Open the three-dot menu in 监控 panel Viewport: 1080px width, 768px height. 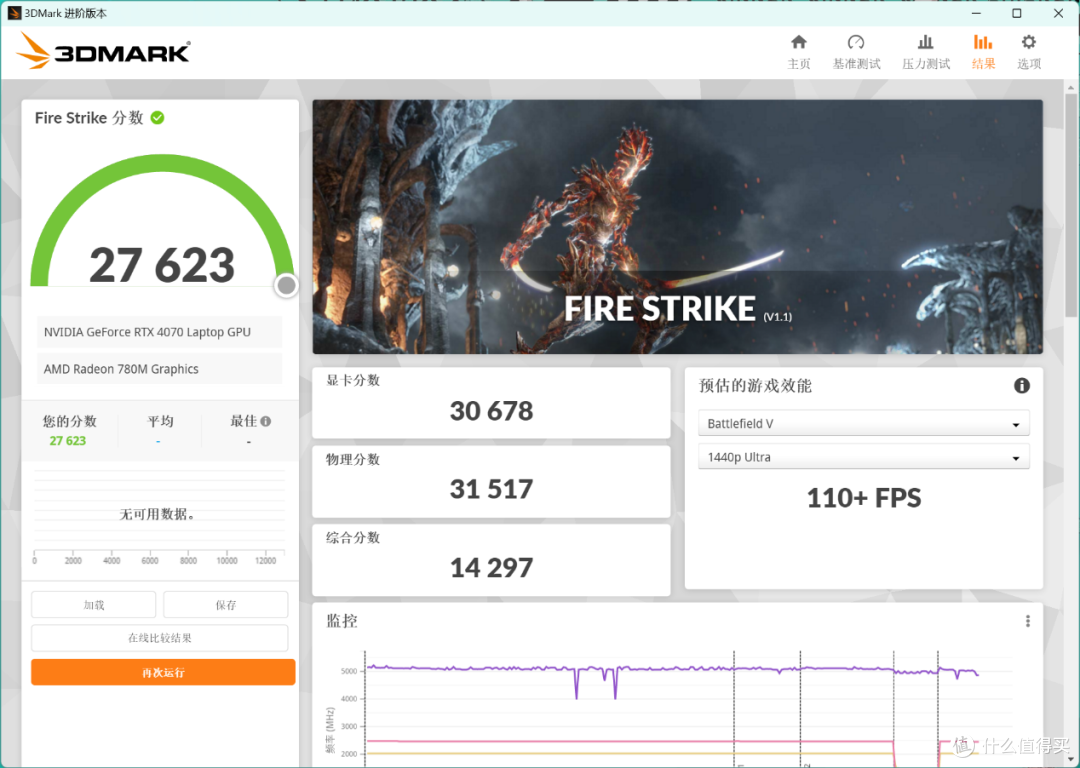(x=1028, y=621)
